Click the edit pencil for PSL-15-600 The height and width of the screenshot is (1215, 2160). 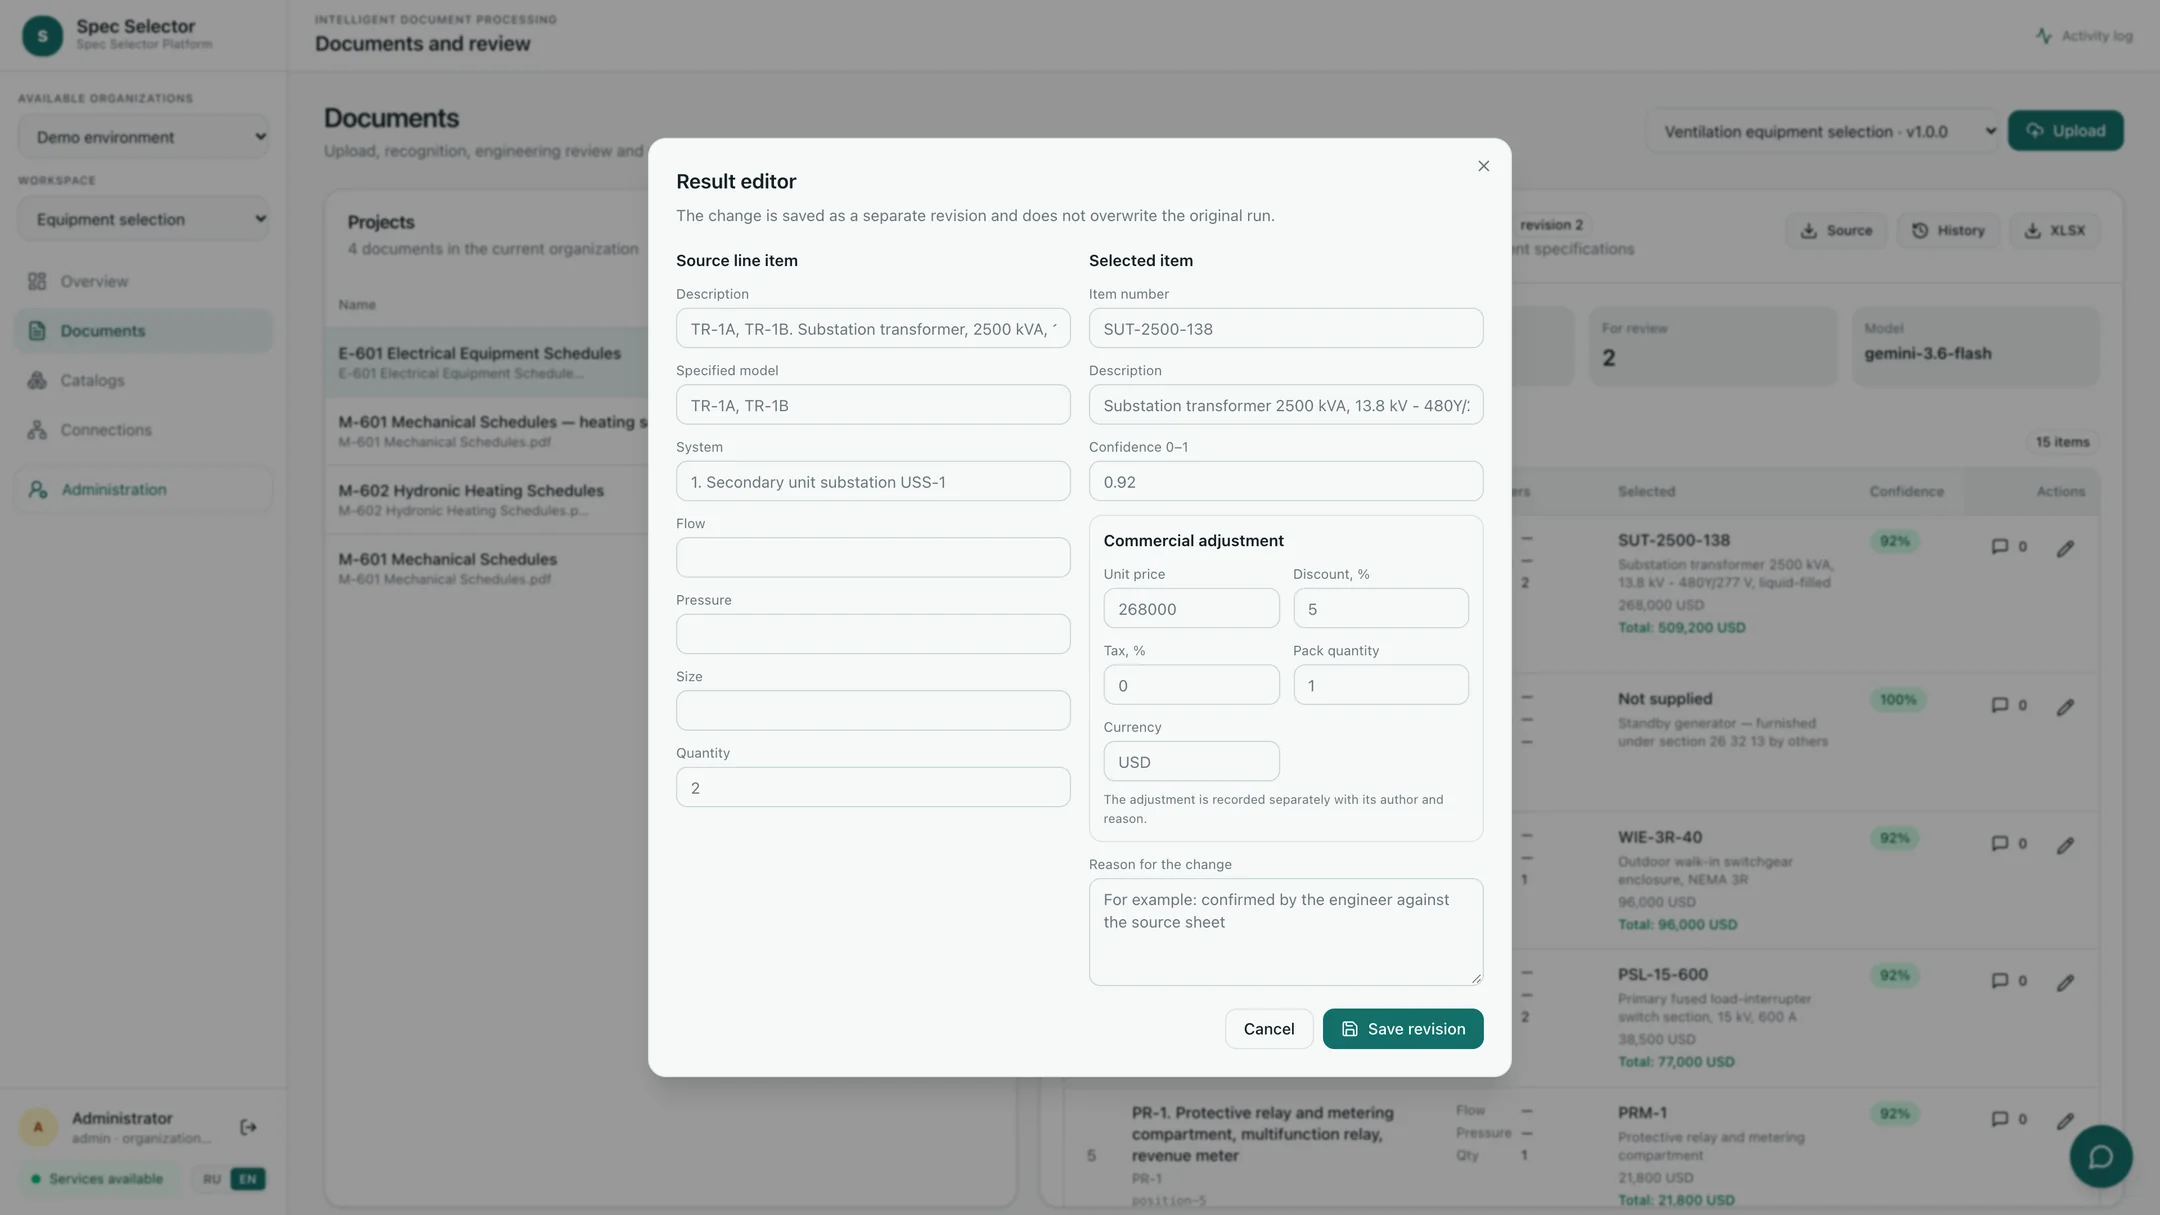(x=2065, y=982)
